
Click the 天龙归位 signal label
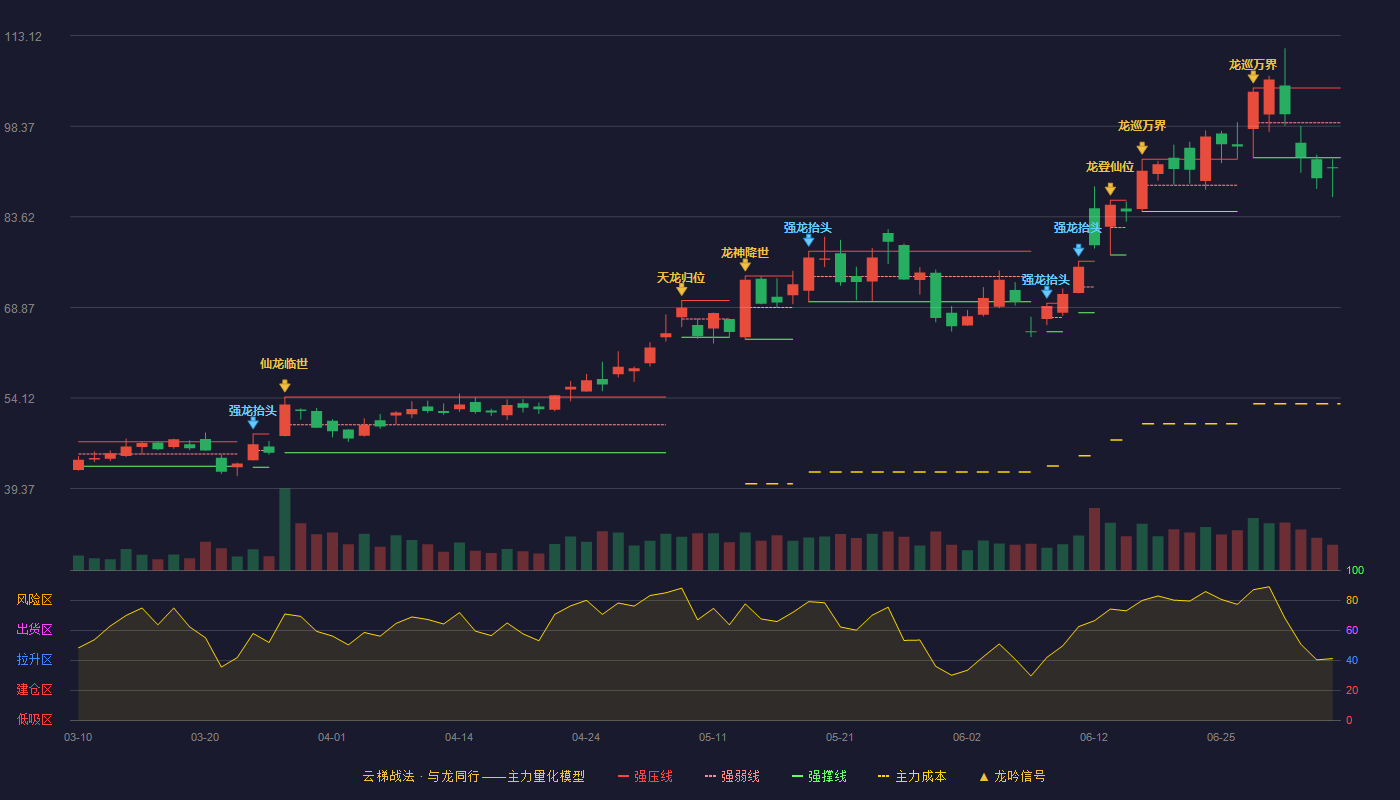click(681, 278)
